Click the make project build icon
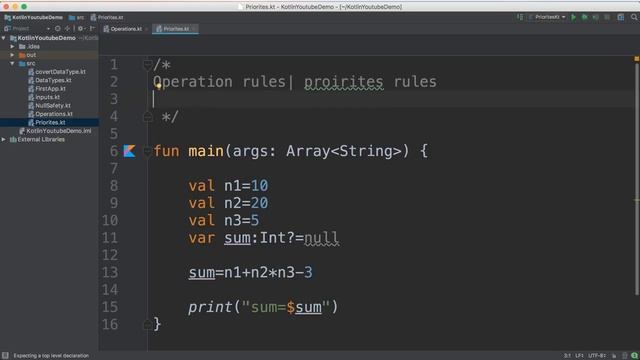The height and width of the screenshot is (360, 640). point(520,17)
